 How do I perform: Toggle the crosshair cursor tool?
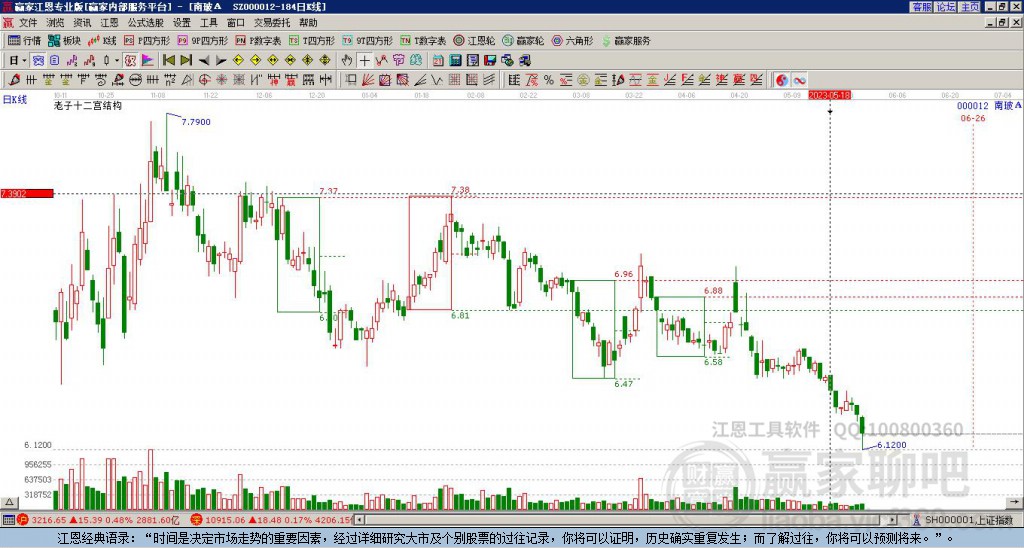tap(364, 60)
